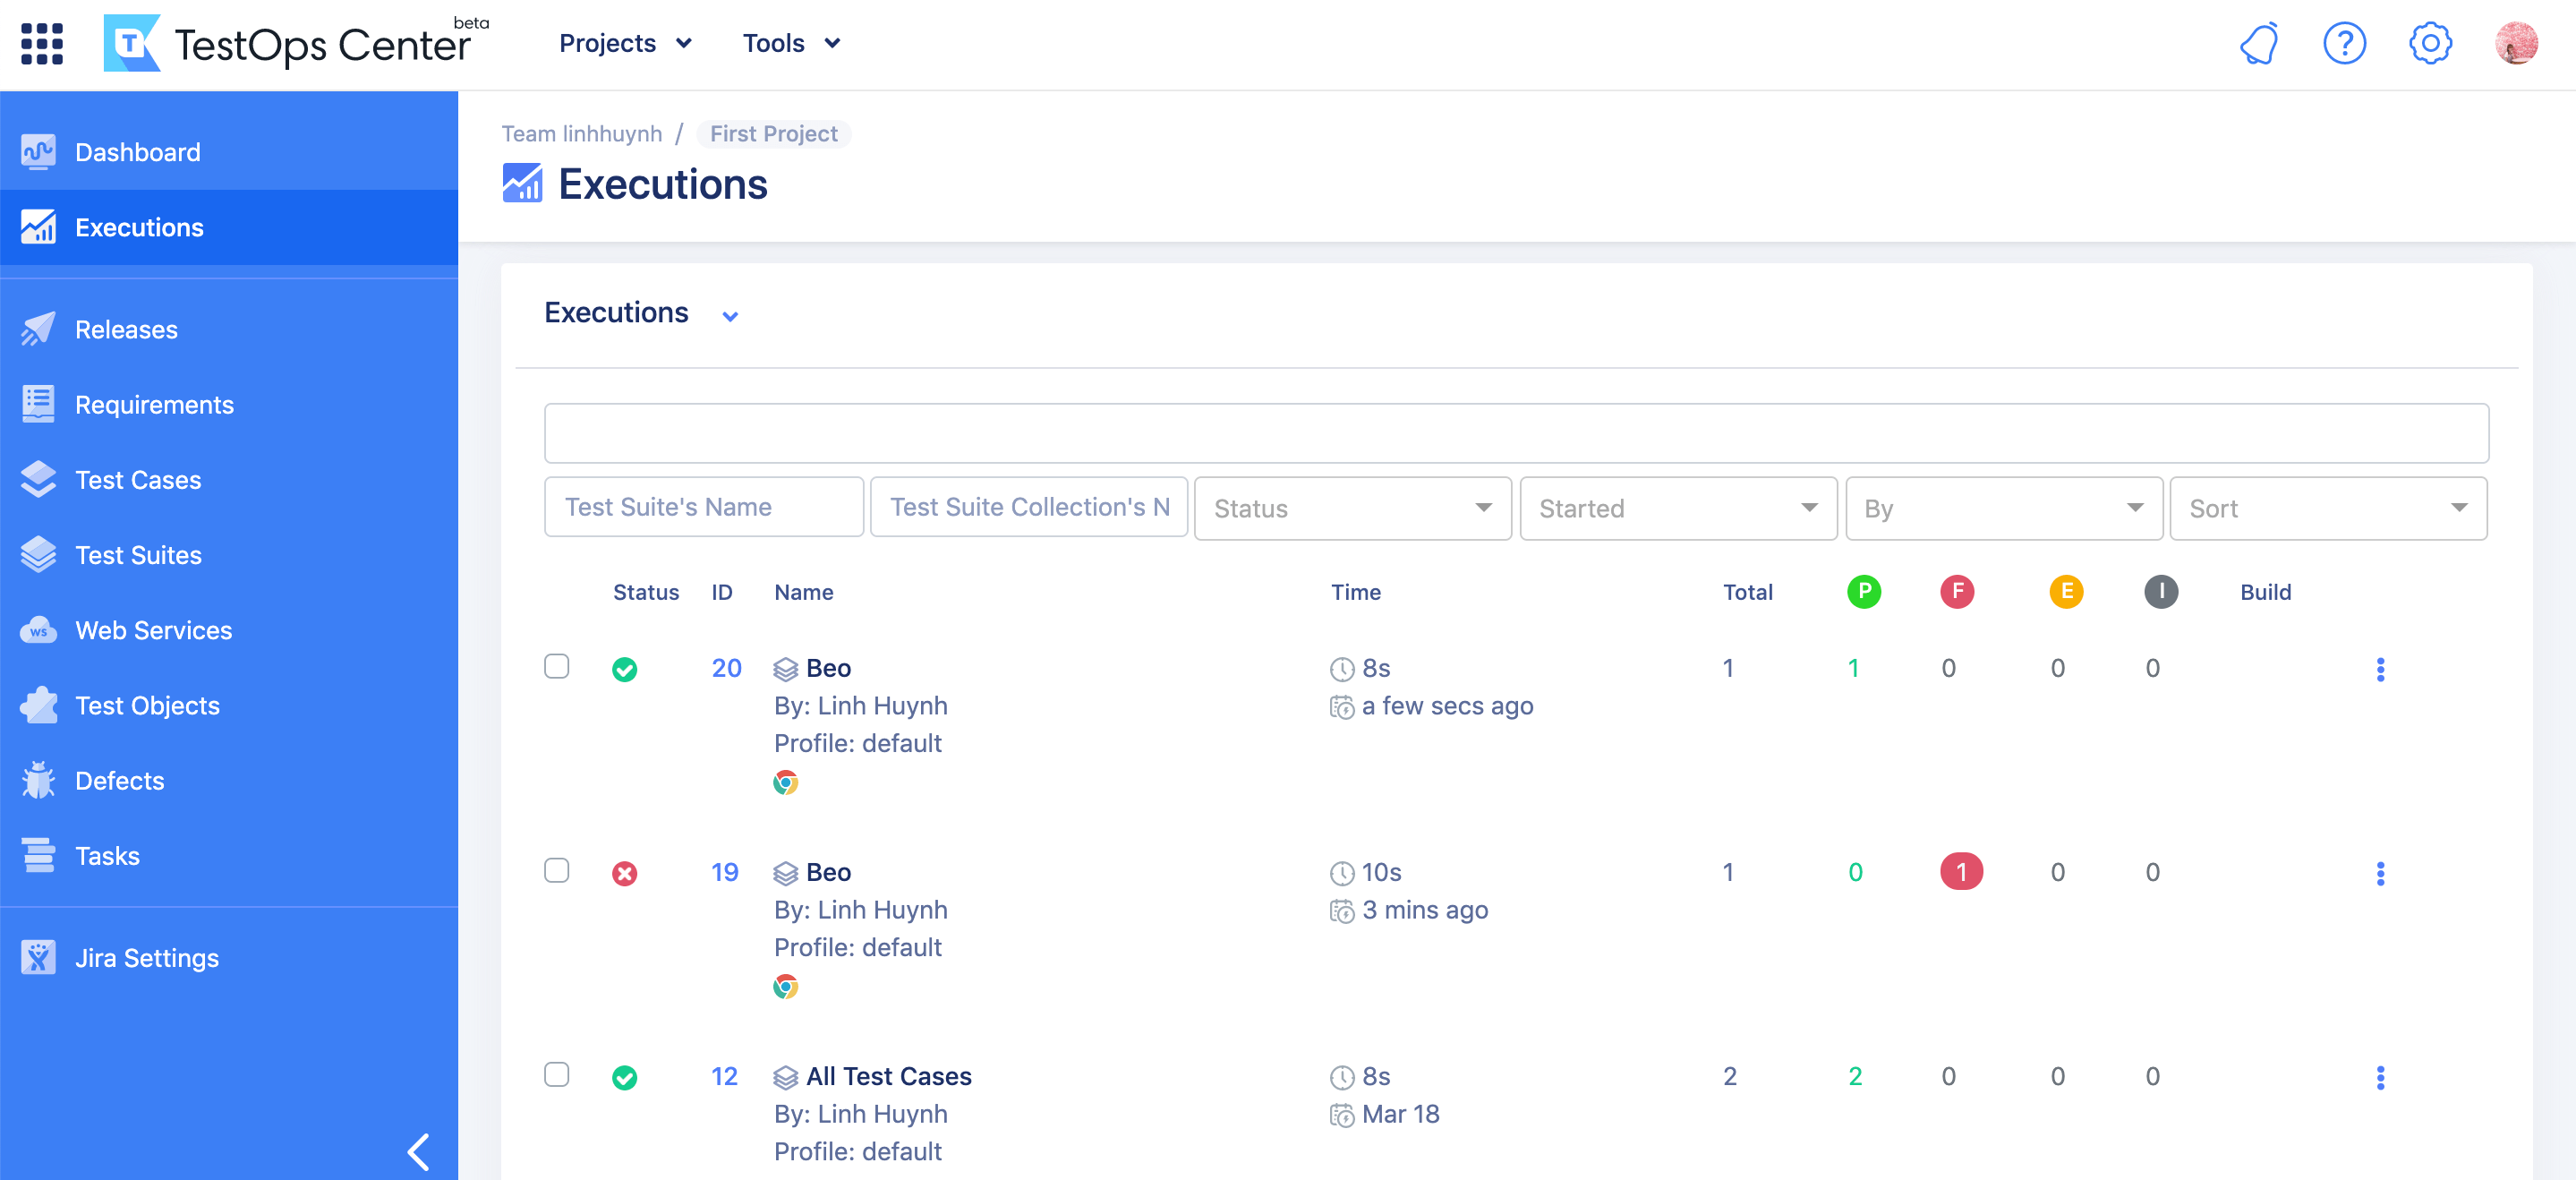Toggle checkbox for execution ID 19
2576x1180 pixels.
coord(555,871)
